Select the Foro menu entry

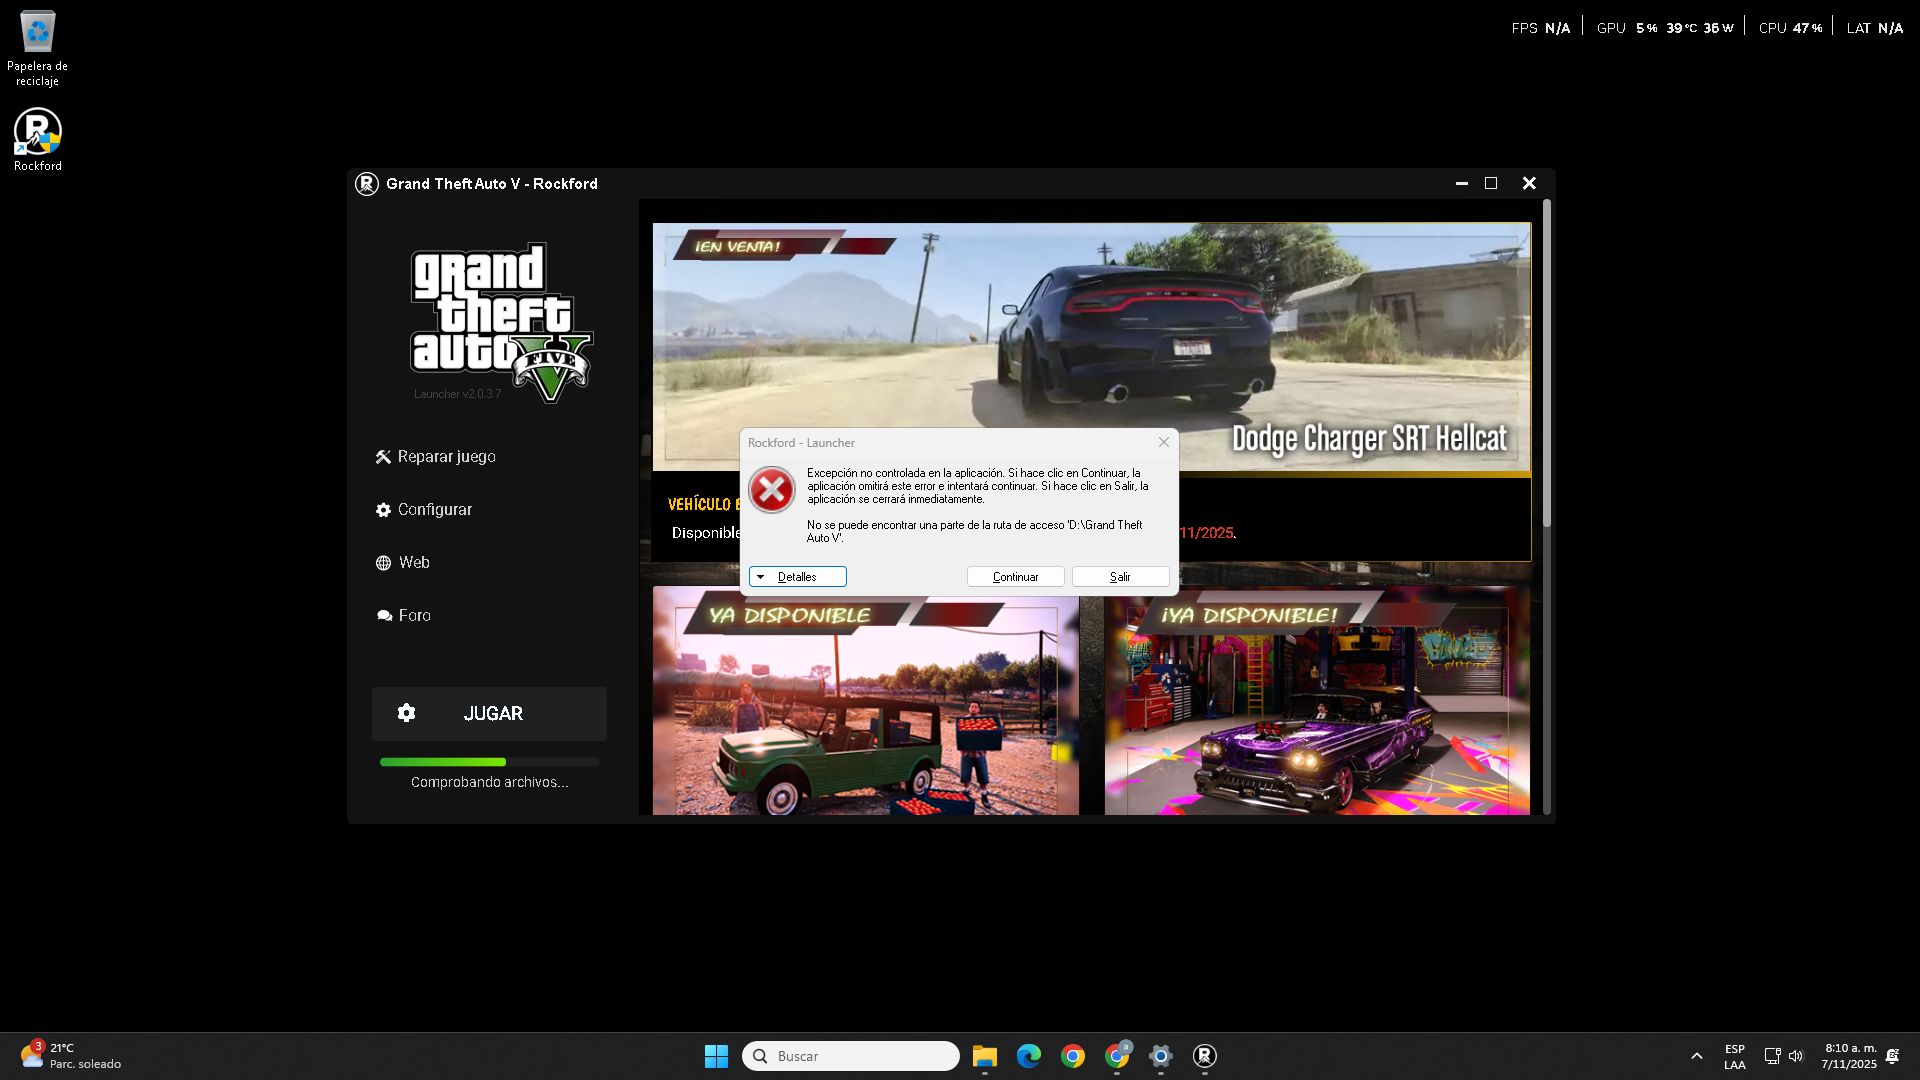pyautogui.click(x=414, y=616)
